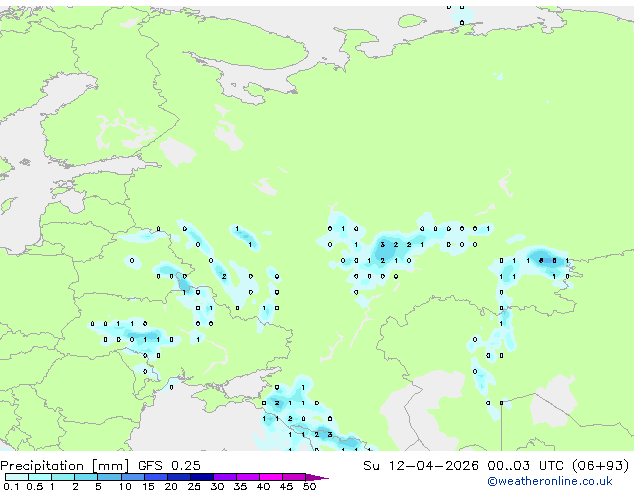Select the "Su 12-04-2026" date text
The width and height of the screenshot is (634, 490).
click(421, 465)
